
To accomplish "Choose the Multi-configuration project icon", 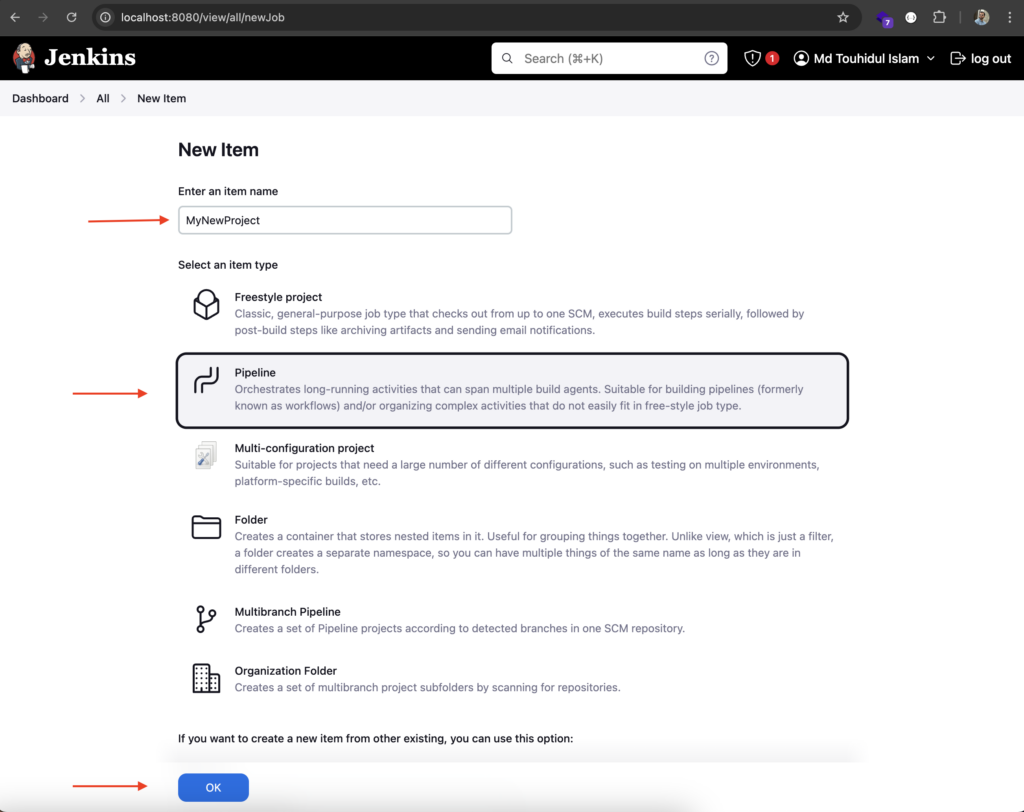I will pos(206,455).
